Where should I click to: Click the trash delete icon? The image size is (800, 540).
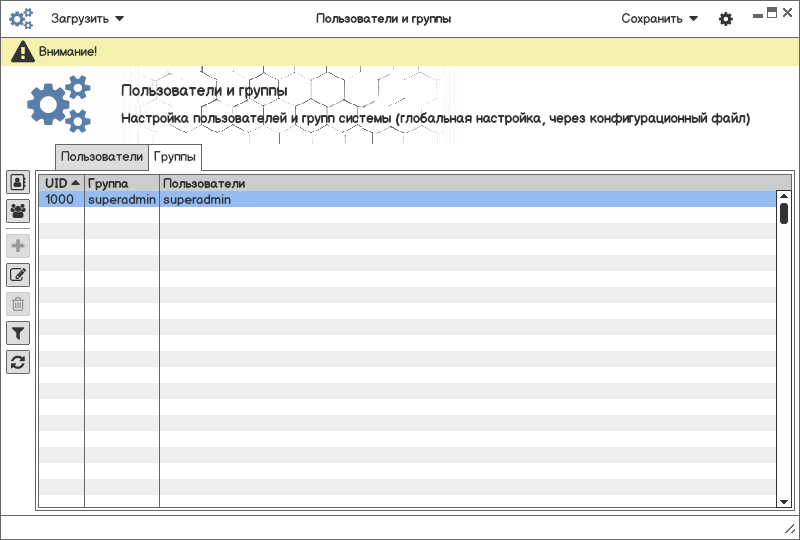click(18, 304)
